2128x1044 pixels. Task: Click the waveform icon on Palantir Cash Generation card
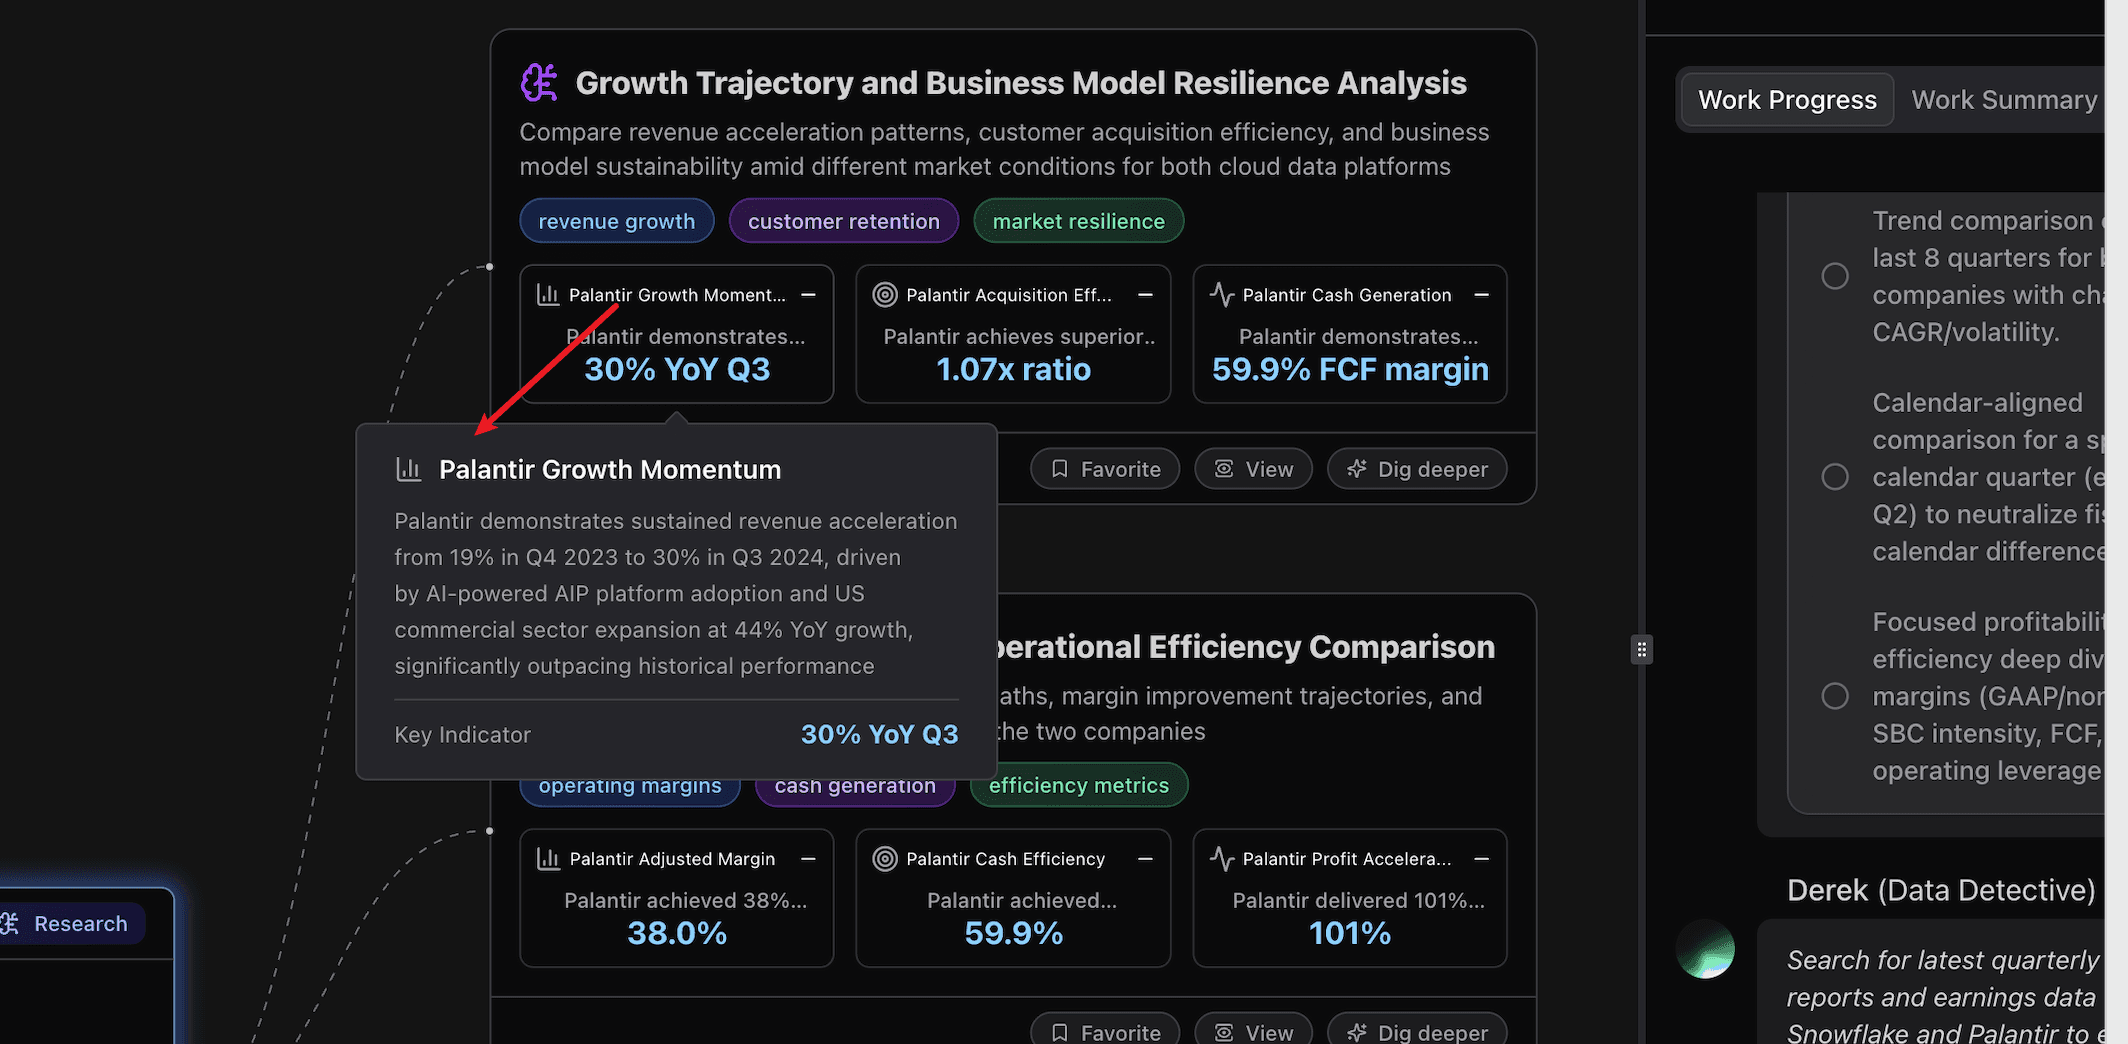pos(1221,294)
